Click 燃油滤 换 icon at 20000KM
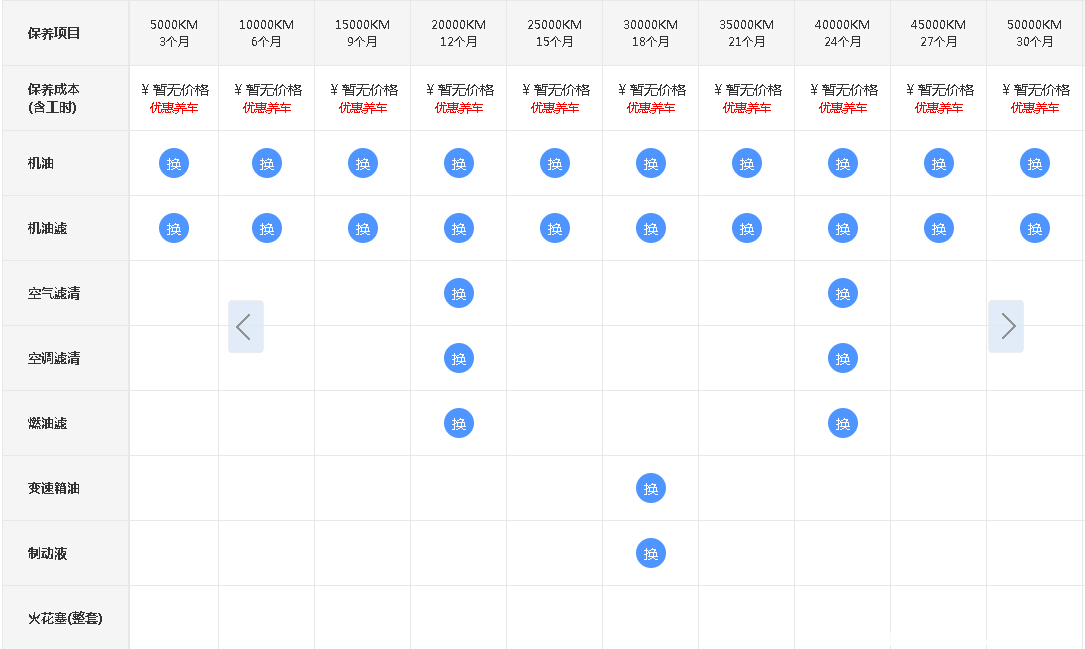This screenshot has height=649, width=1085. [x=459, y=423]
